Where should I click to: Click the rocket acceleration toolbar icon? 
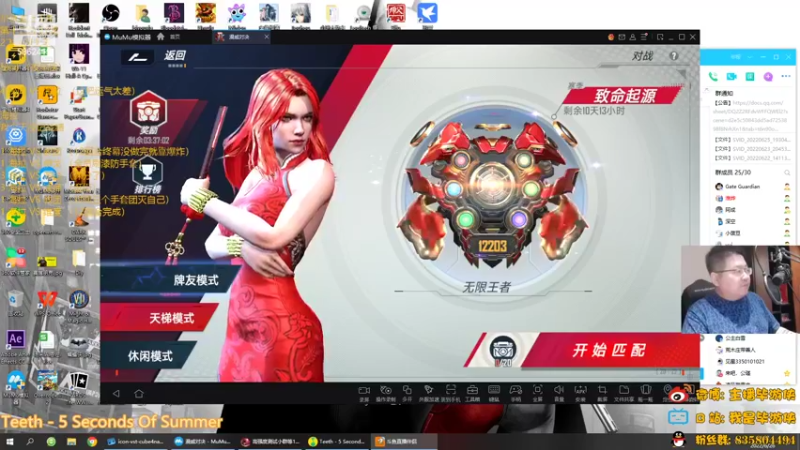coord(429,393)
